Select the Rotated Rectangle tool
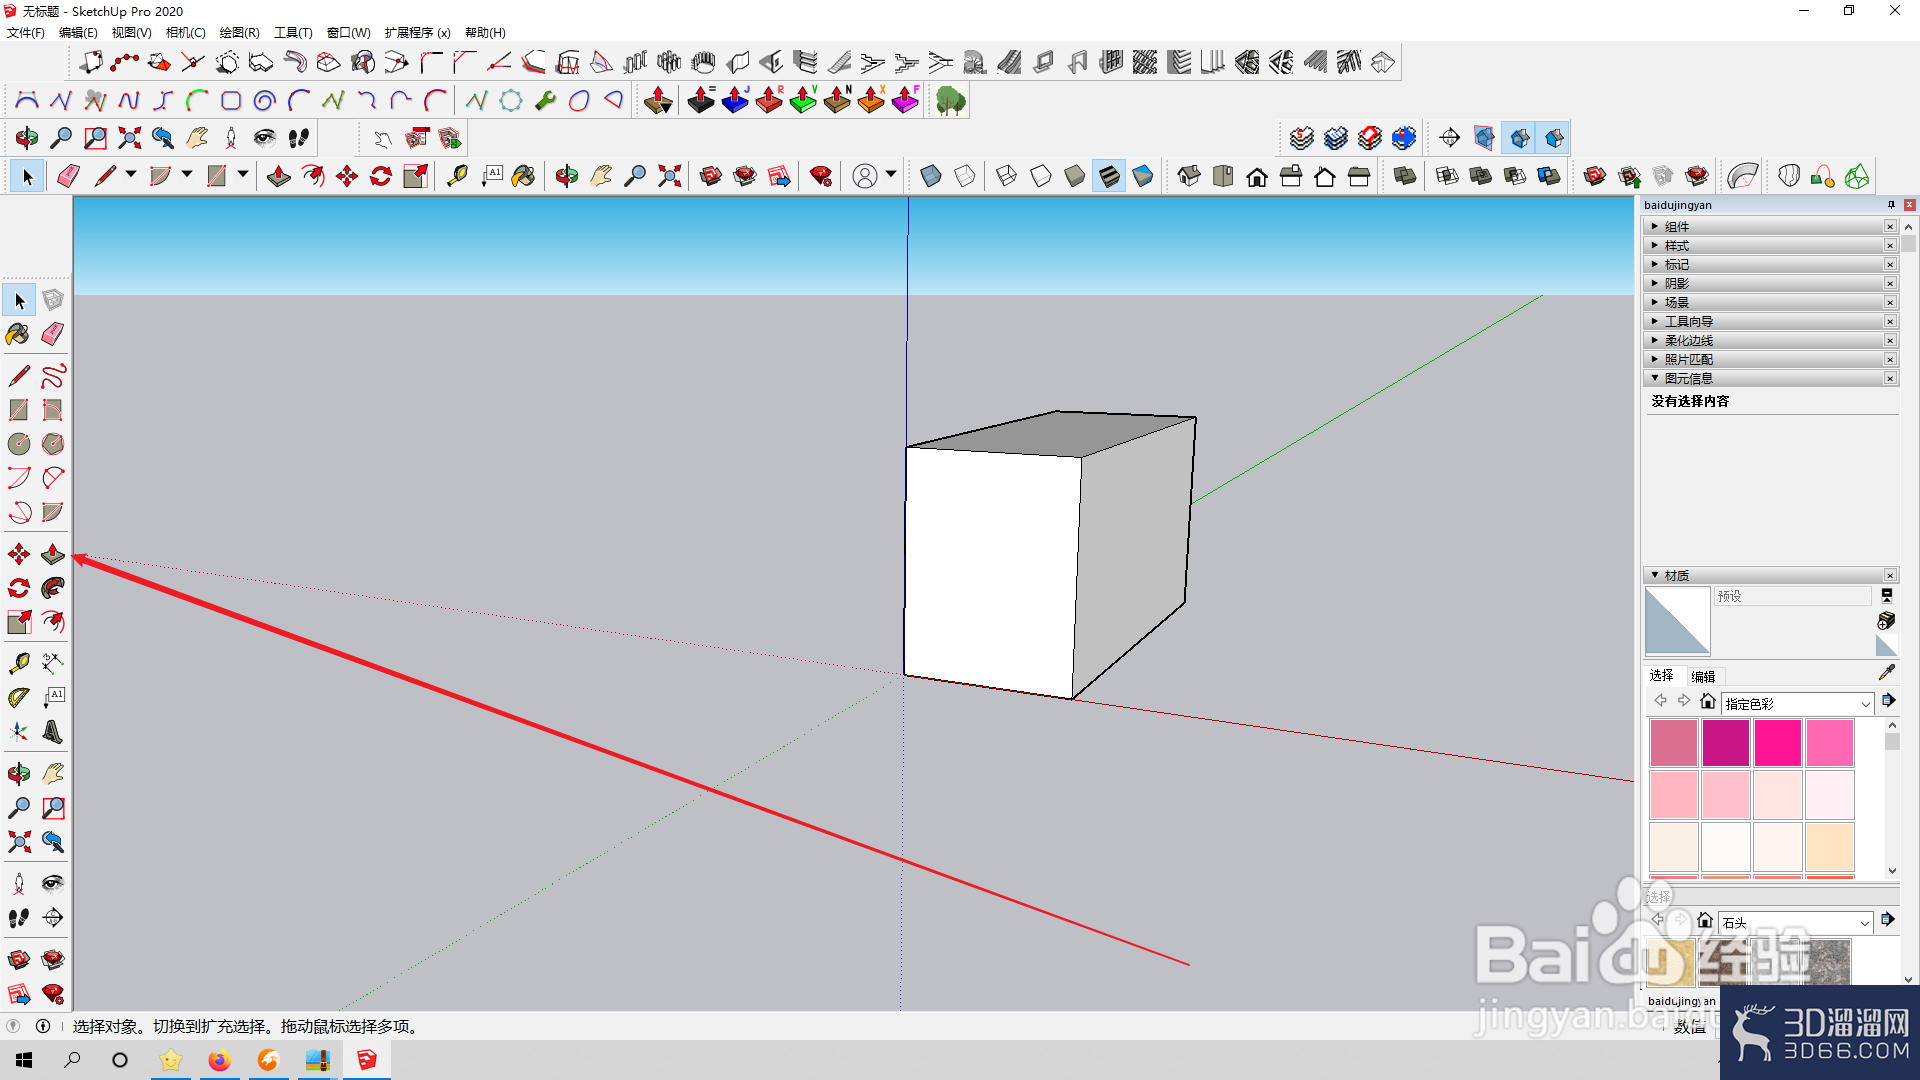1920x1080 pixels. (x=53, y=410)
